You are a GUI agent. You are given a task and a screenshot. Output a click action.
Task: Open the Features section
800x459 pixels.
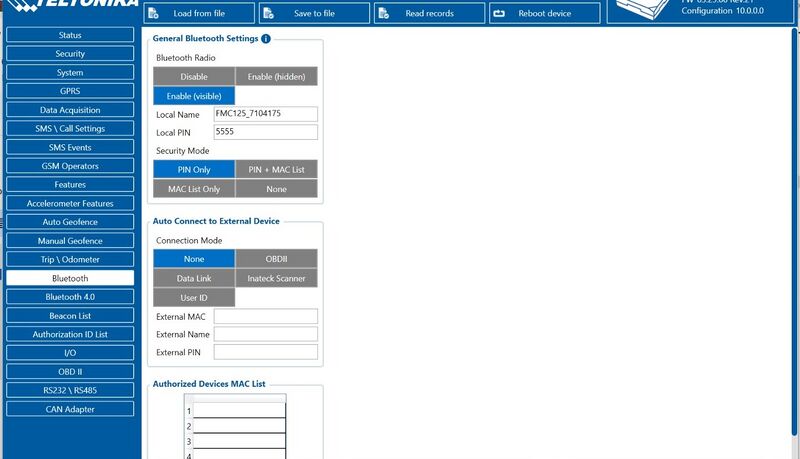click(x=70, y=184)
